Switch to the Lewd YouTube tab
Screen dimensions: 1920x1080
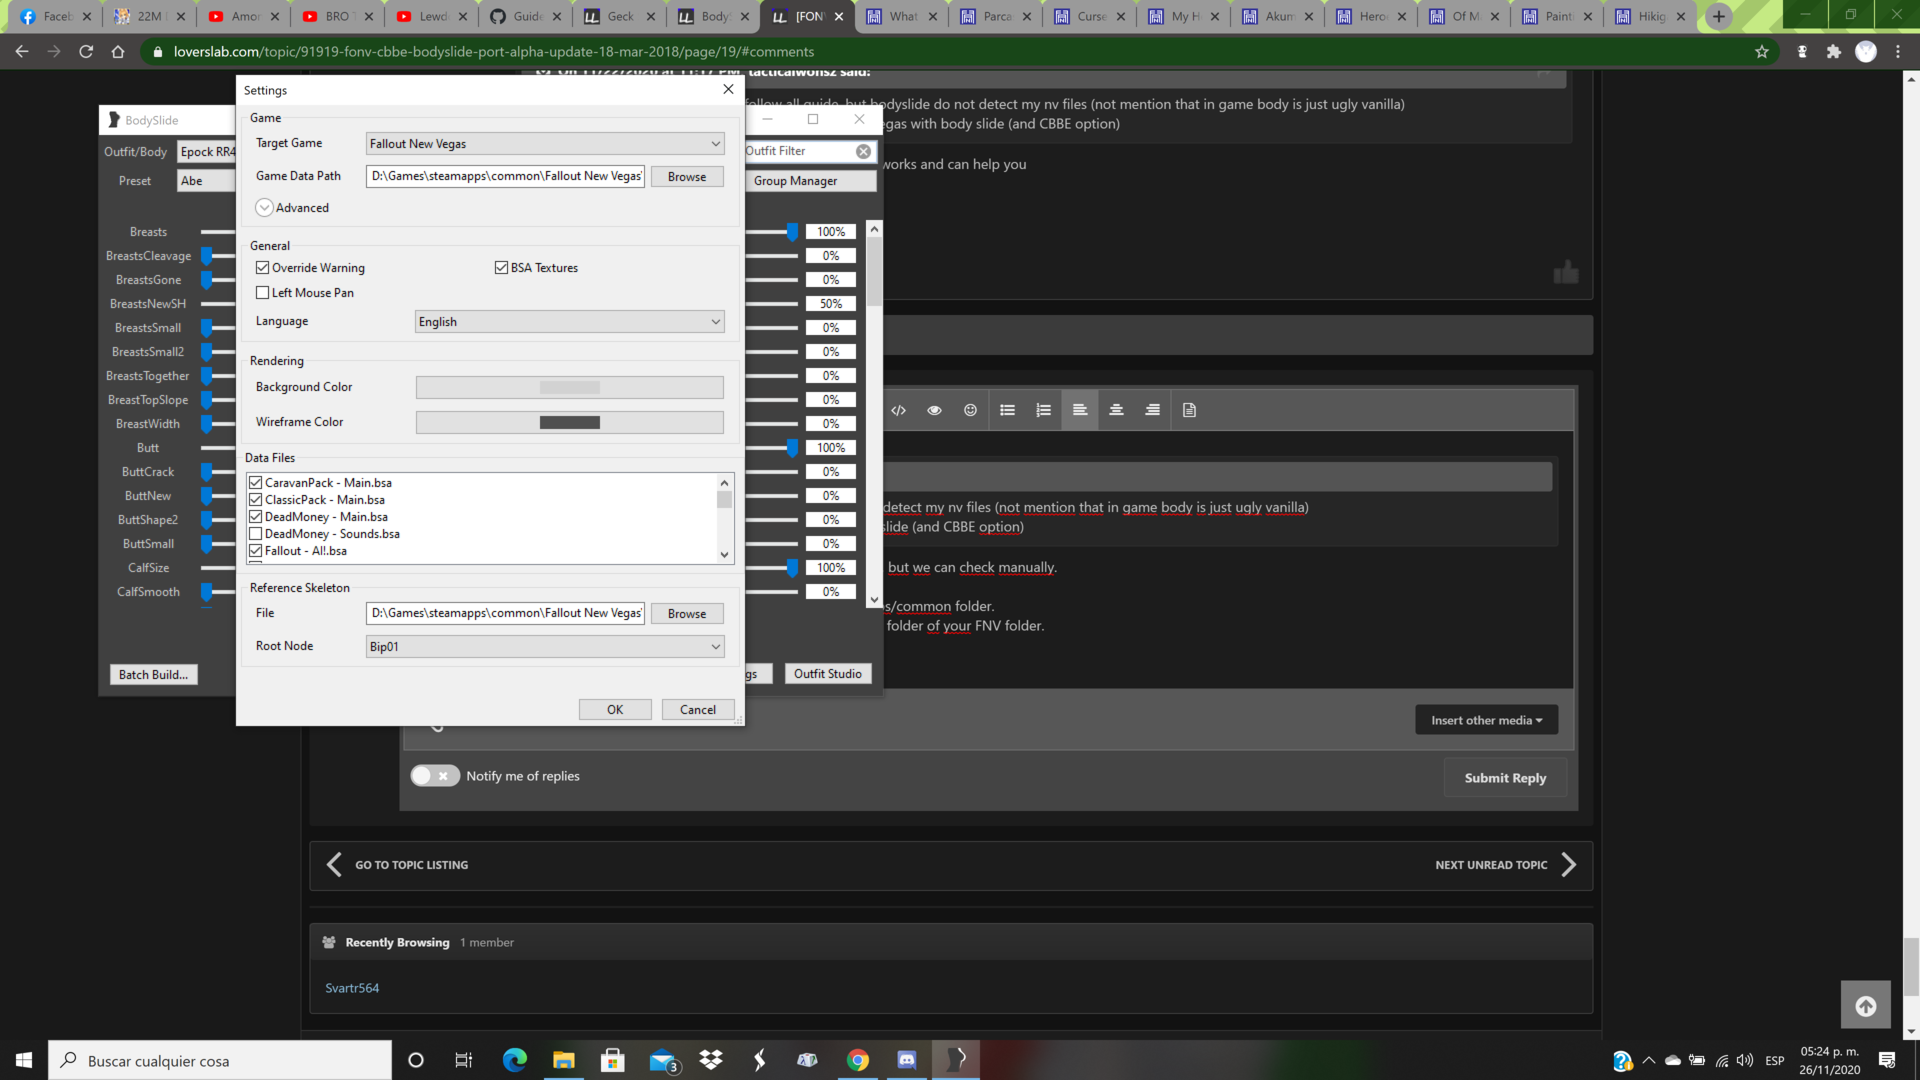click(432, 16)
